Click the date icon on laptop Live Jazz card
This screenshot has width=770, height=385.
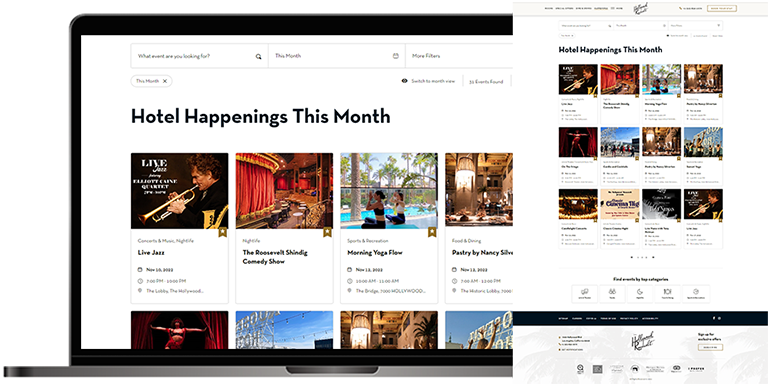tap(140, 270)
